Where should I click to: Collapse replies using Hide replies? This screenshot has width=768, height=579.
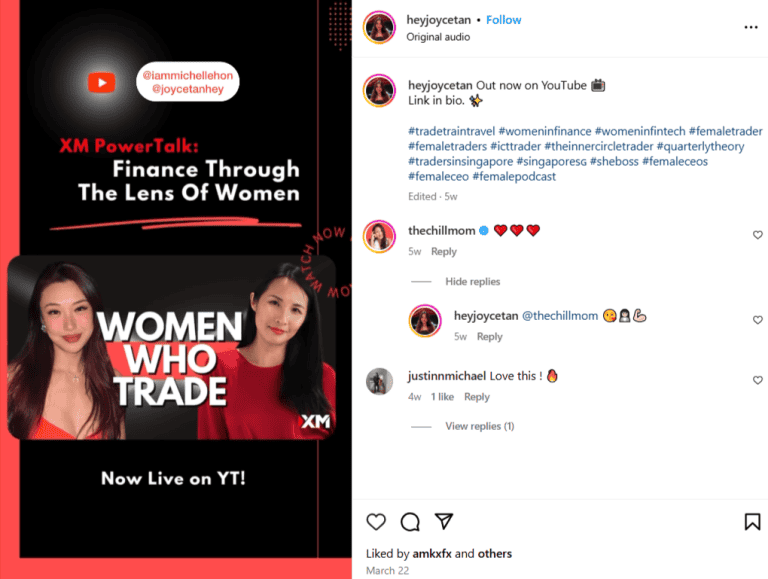[x=473, y=282]
